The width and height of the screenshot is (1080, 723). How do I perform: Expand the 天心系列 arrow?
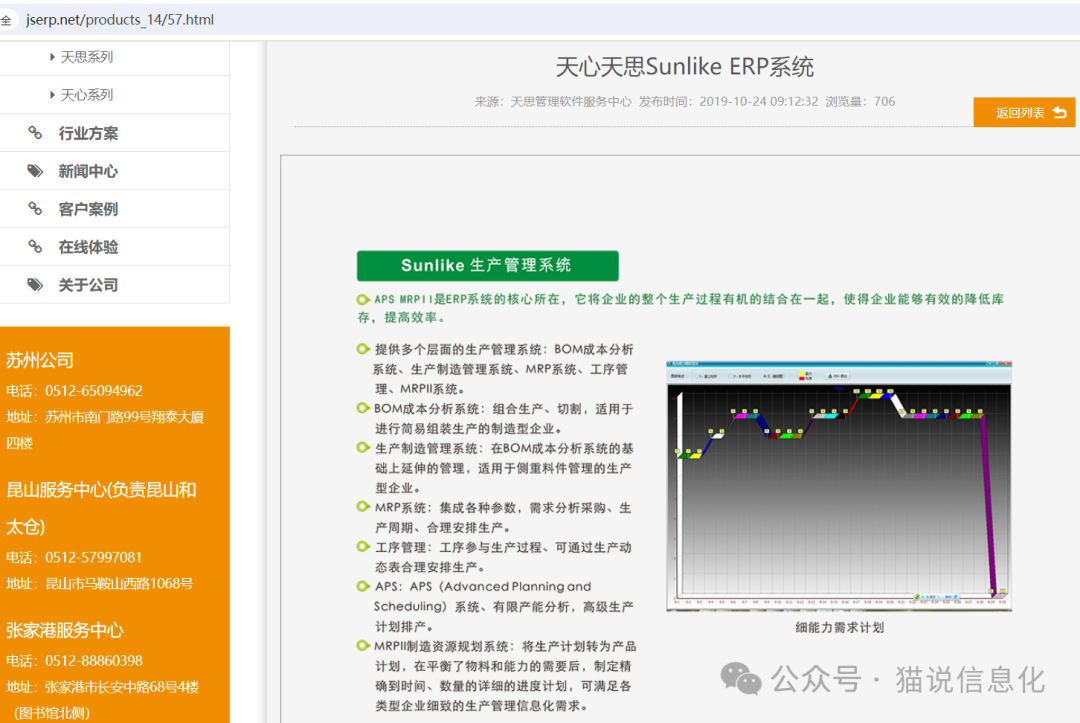tap(52, 95)
